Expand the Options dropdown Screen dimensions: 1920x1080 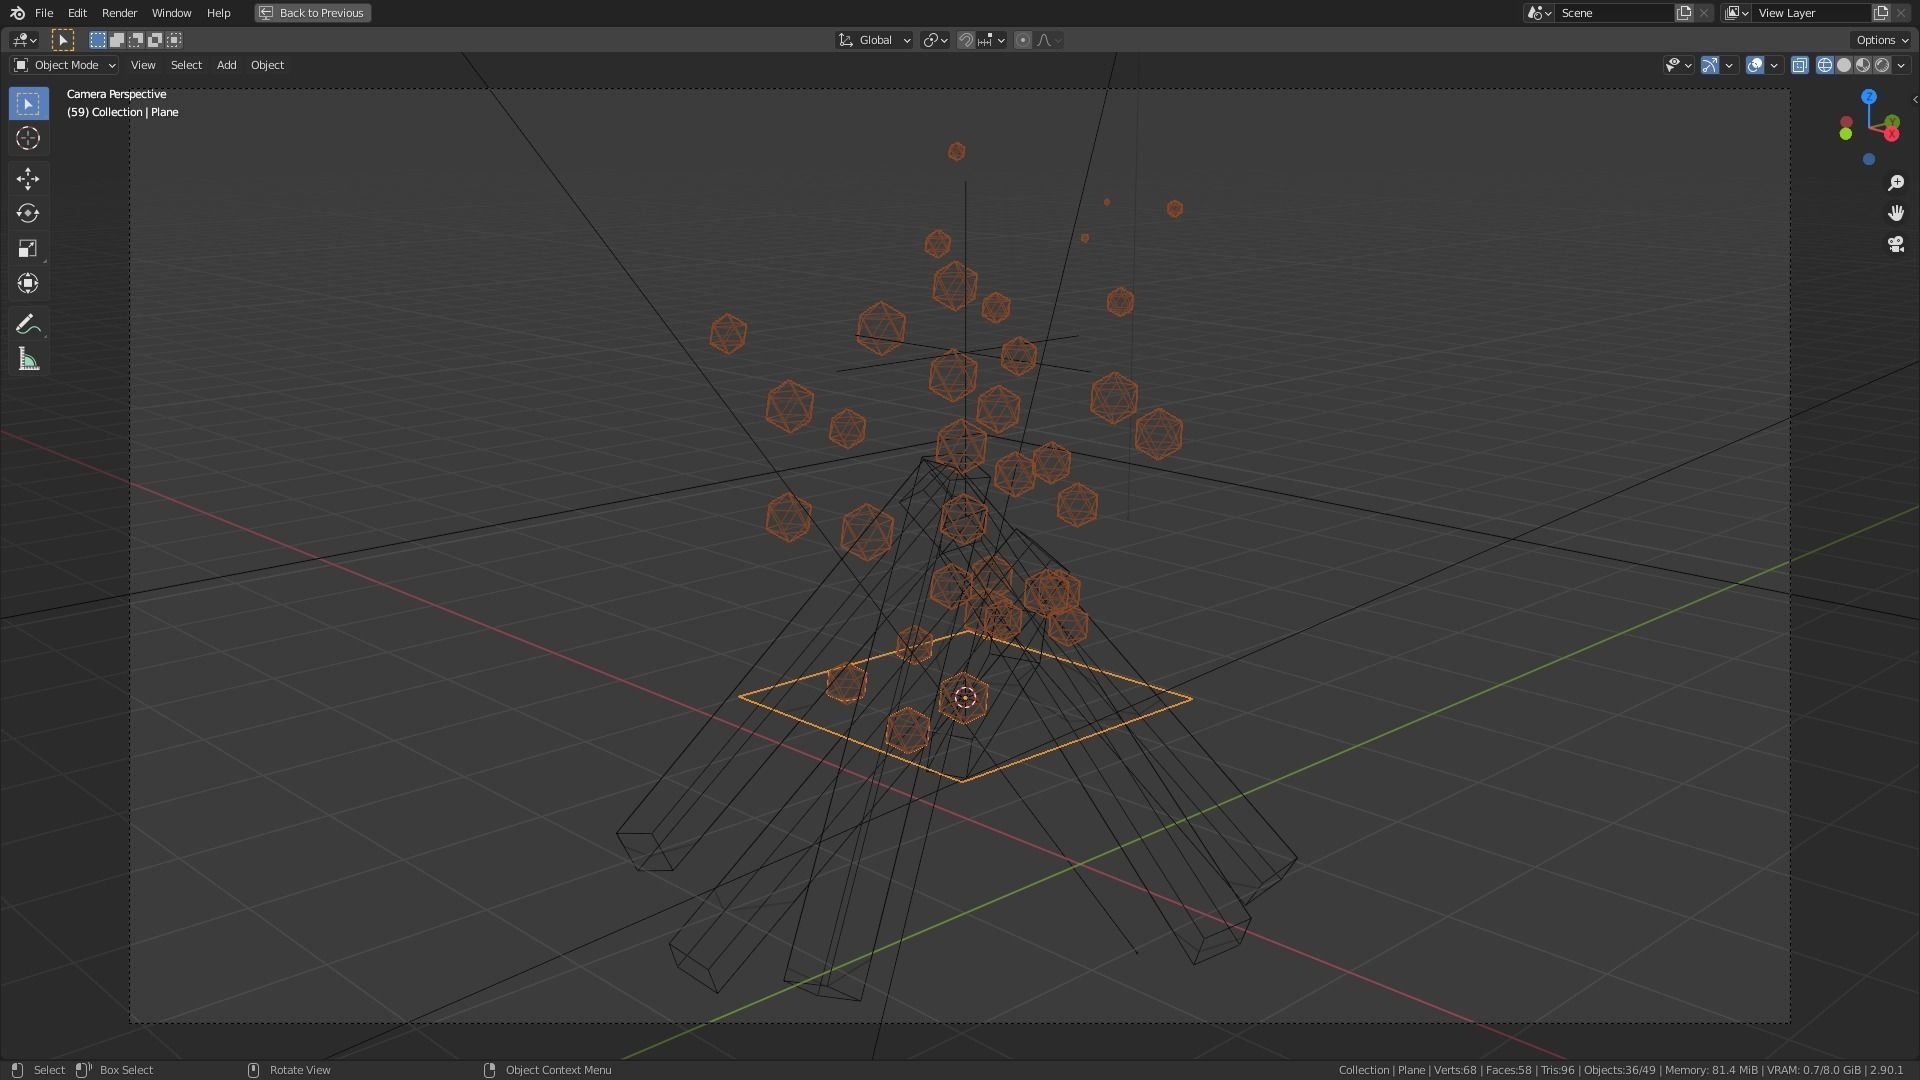[1881, 40]
